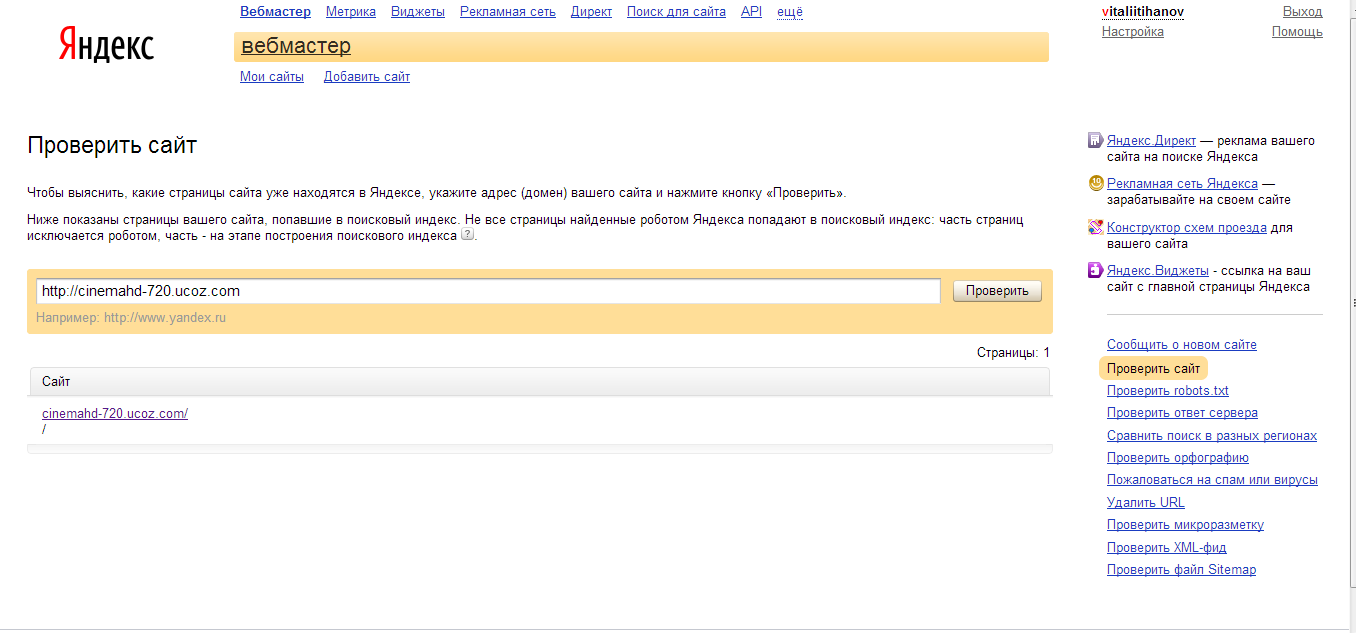Click Конструктор схем проезда link
1356x633 pixels.
1187,228
